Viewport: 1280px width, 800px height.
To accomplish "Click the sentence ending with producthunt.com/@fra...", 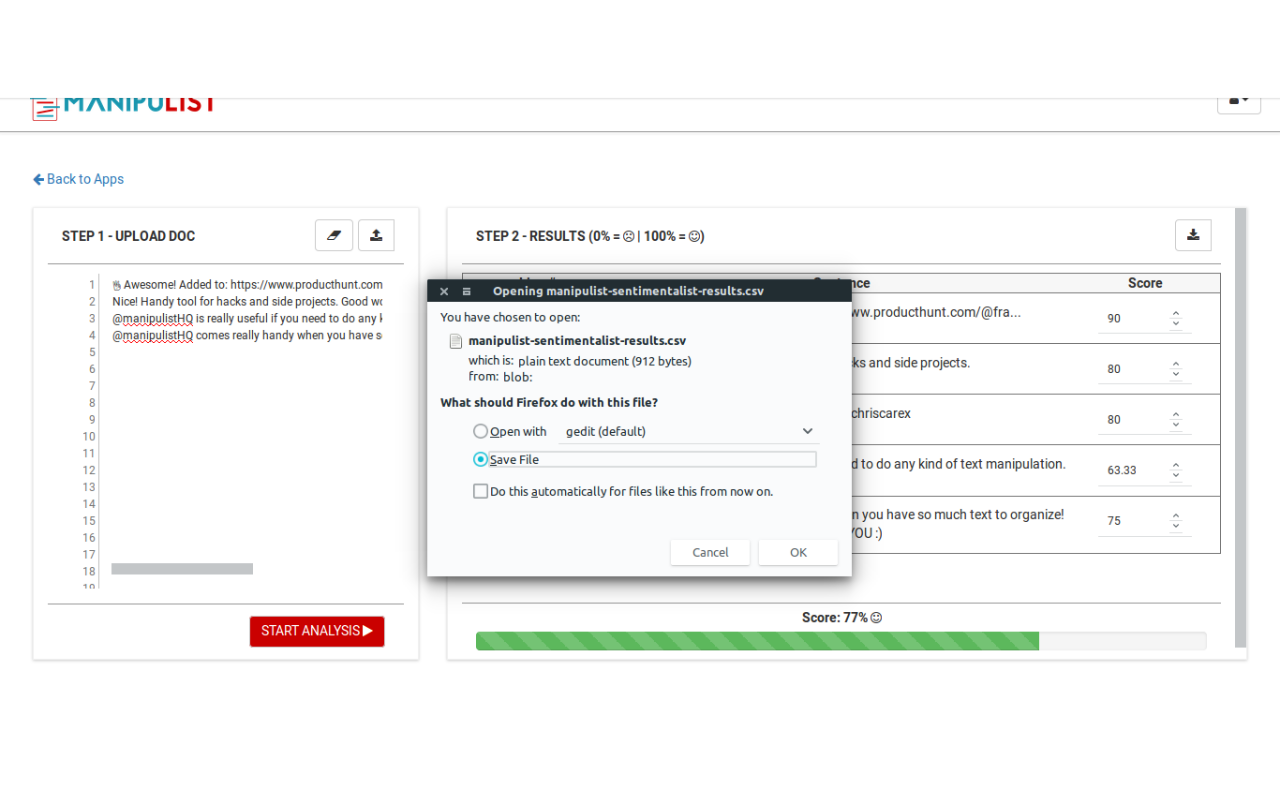I will coord(935,312).
